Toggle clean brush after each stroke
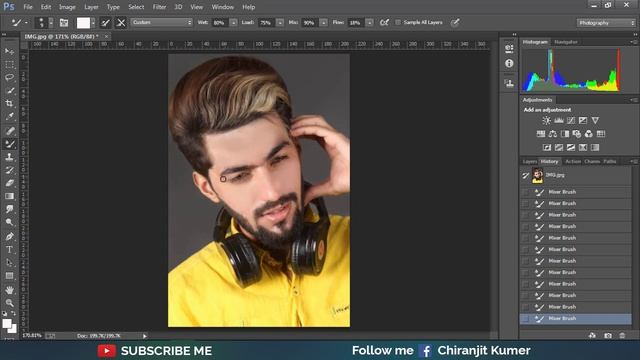 (x=121, y=23)
